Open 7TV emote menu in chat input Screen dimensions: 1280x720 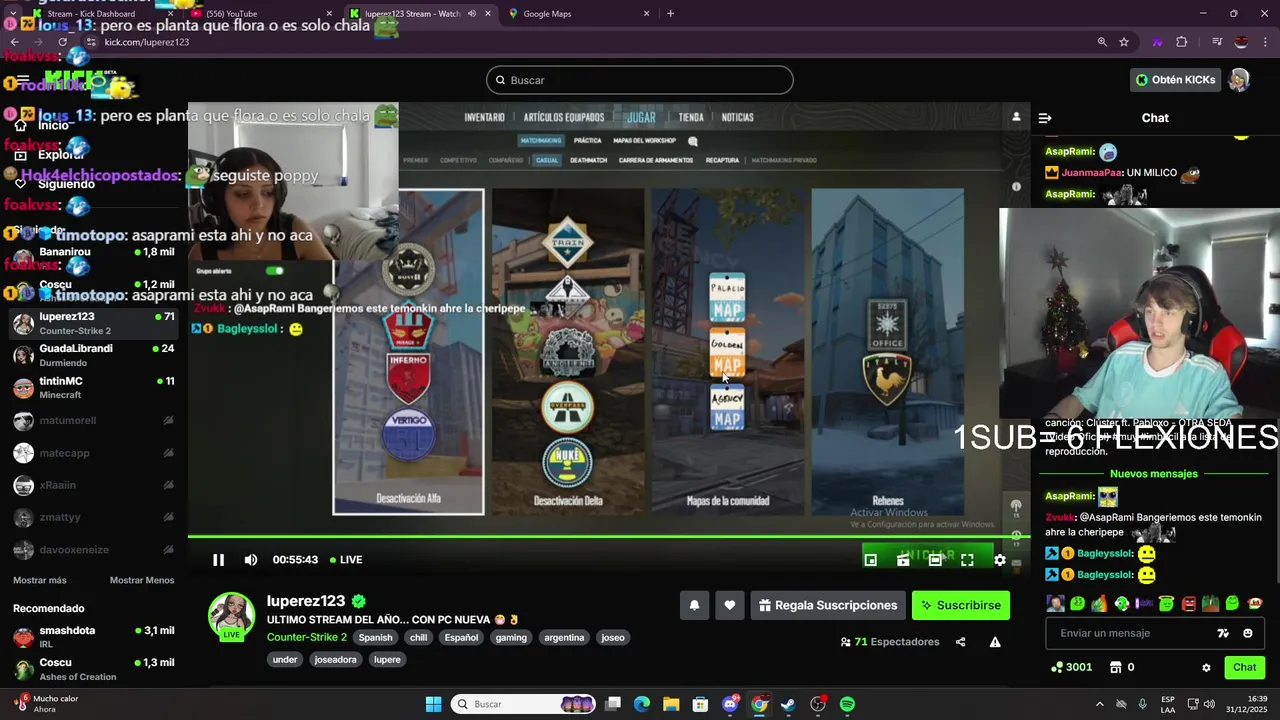1222,633
